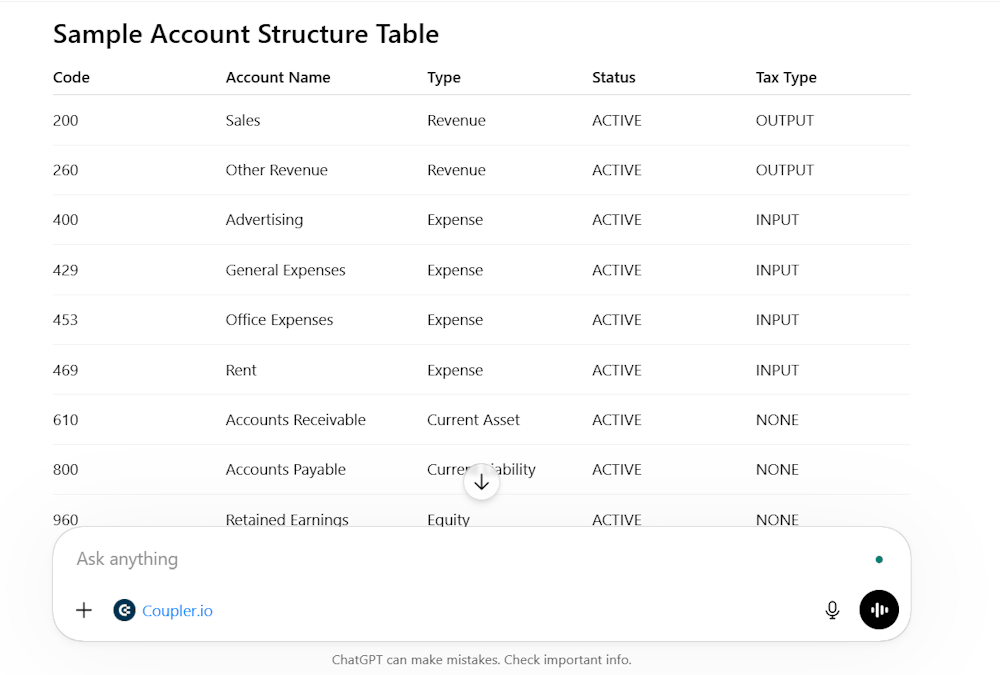This screenshot has width=1000, height=675.
Task: Select code 400 cell
Action: 66,220
